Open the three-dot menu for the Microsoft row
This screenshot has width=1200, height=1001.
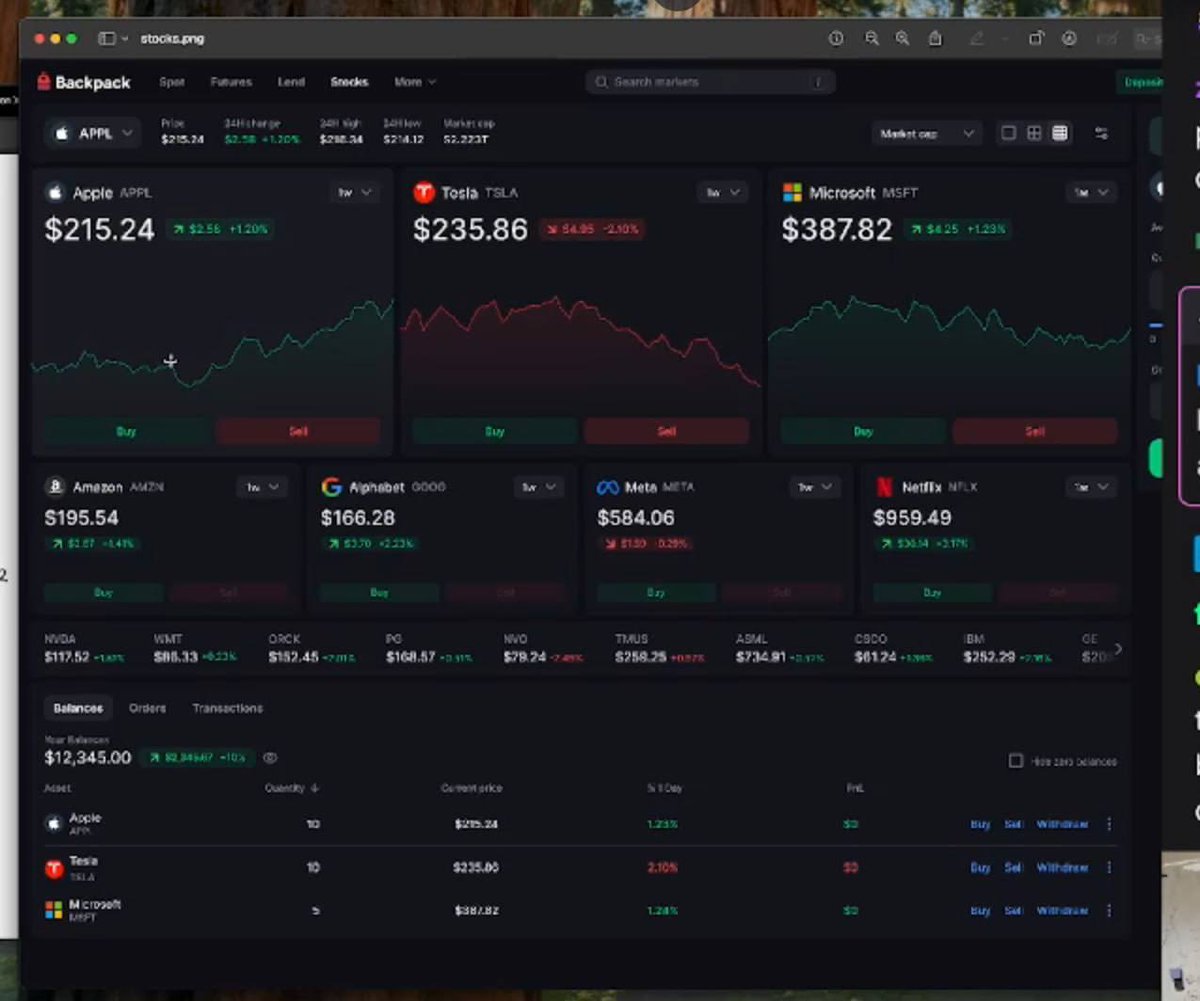click(x=1109, y=910)
